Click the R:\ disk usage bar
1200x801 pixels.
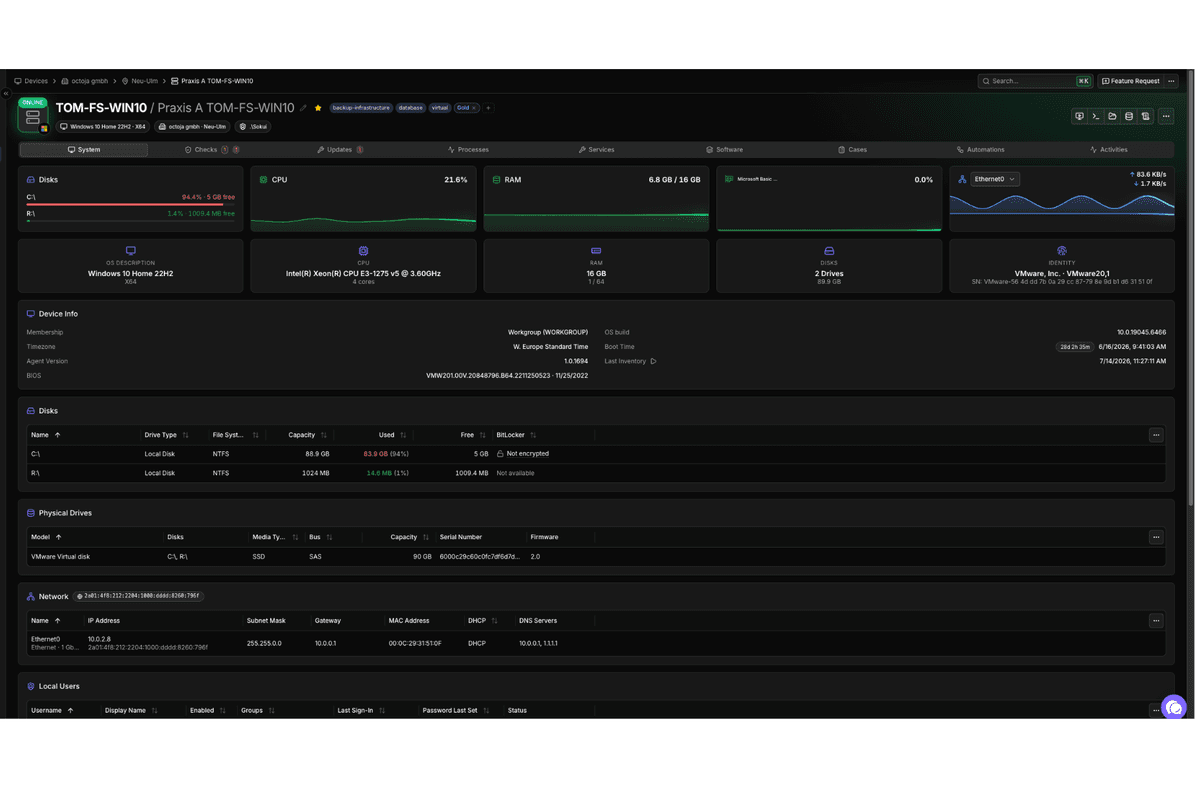(131, 220)
